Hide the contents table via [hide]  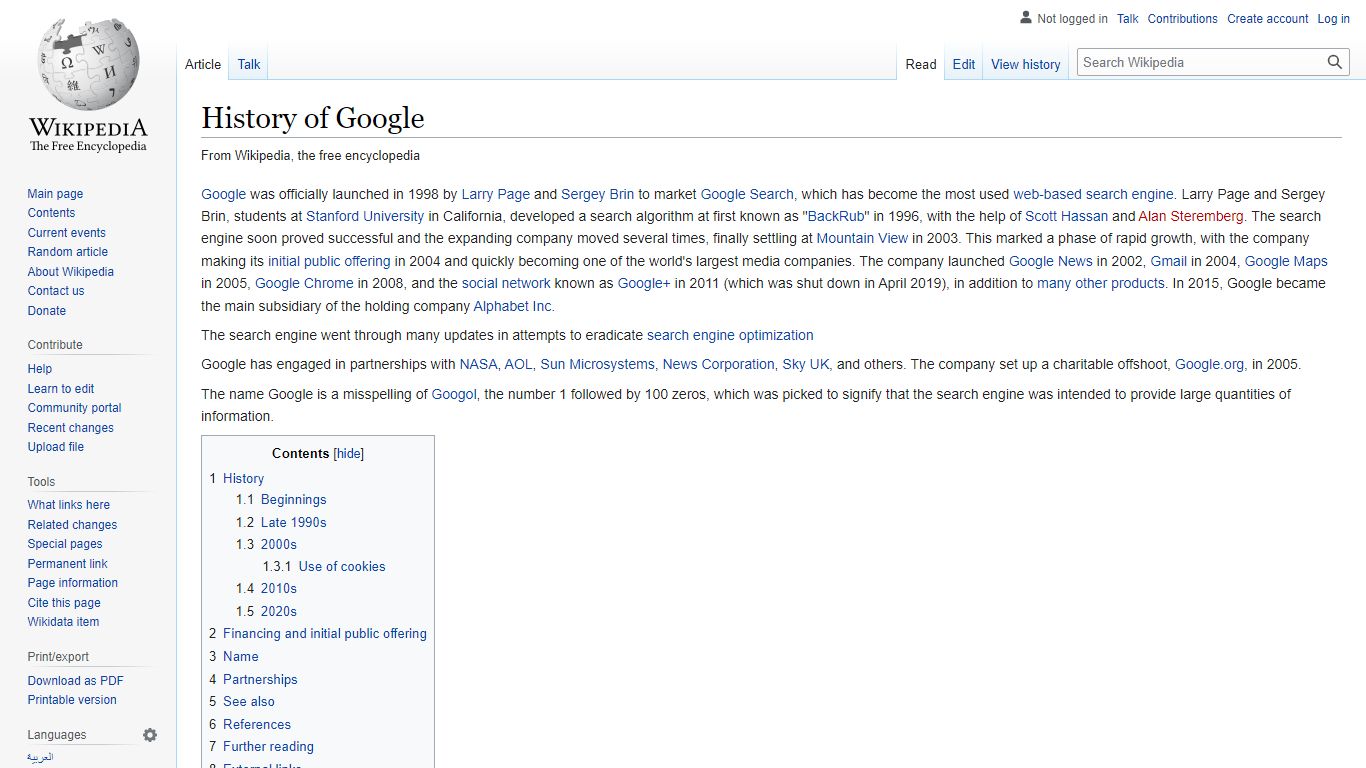click(x=349, y=453)
